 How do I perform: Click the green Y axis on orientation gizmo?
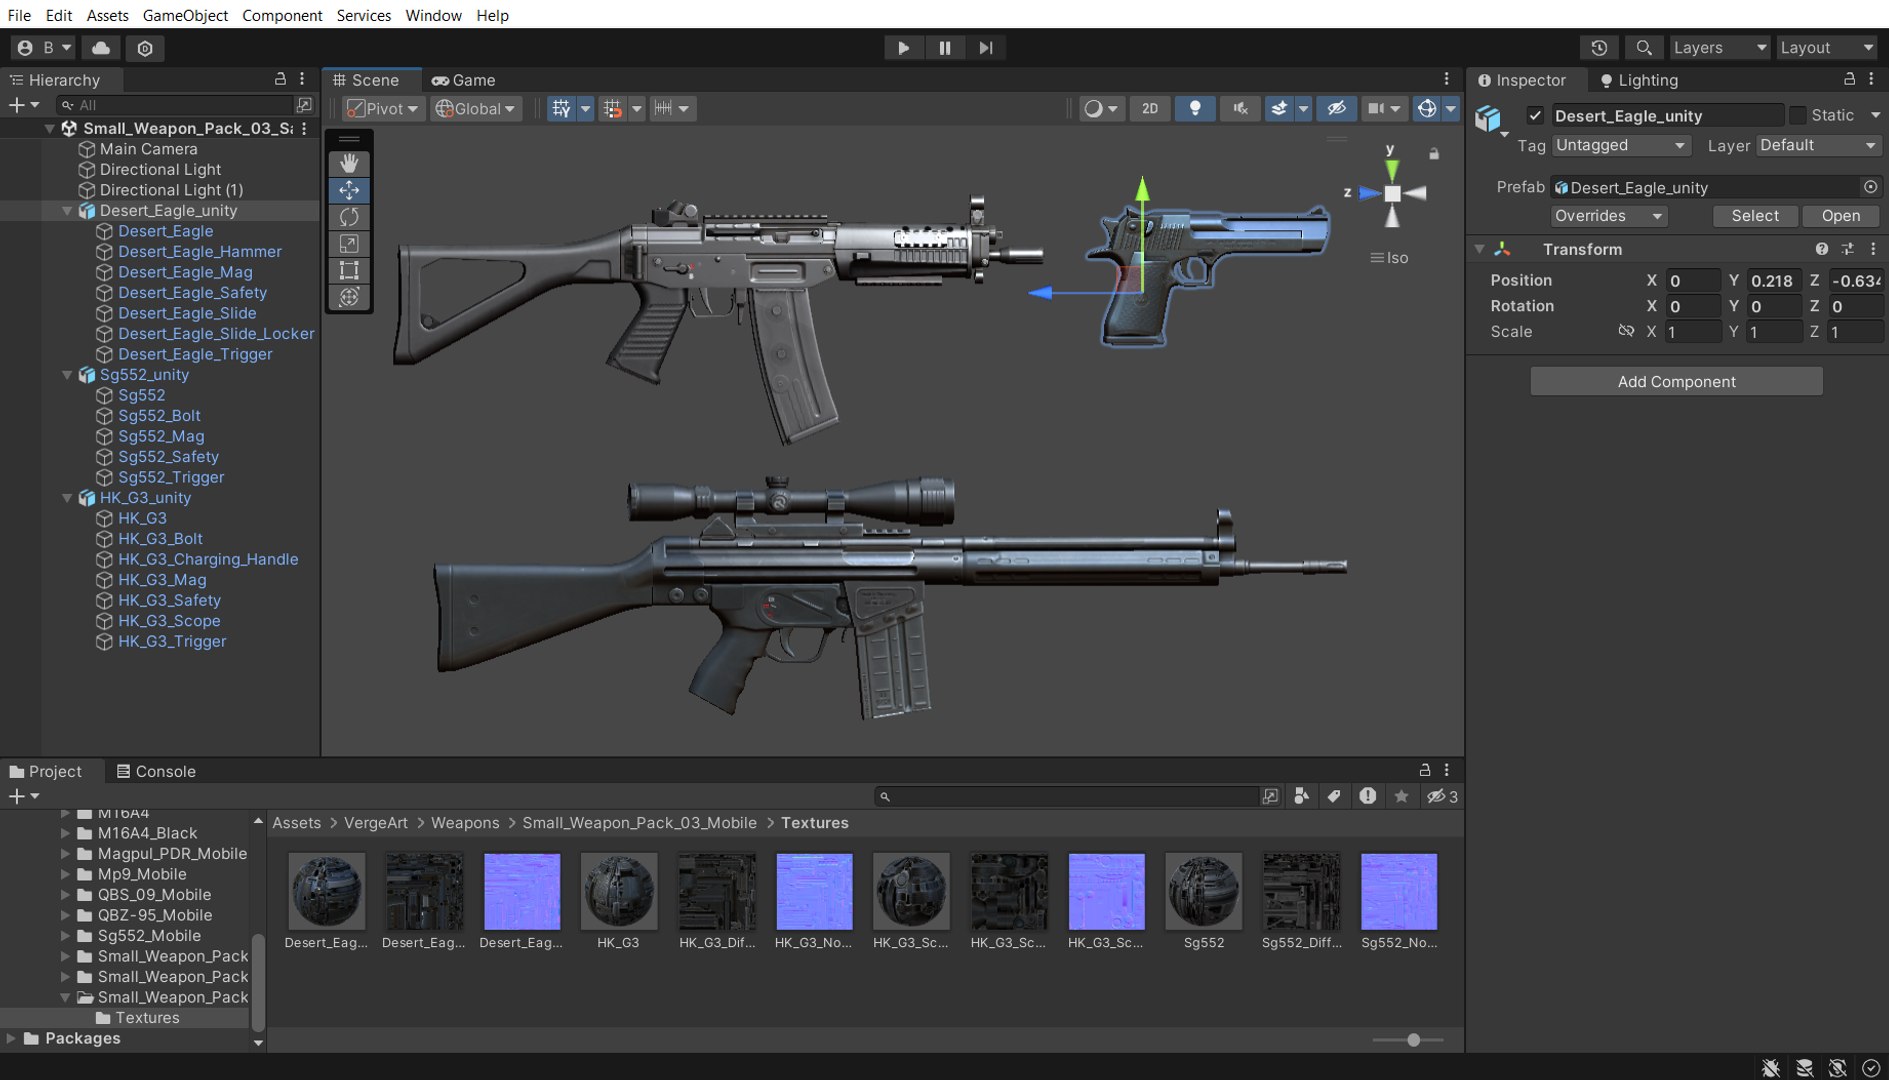click(x=1392, y=170)
